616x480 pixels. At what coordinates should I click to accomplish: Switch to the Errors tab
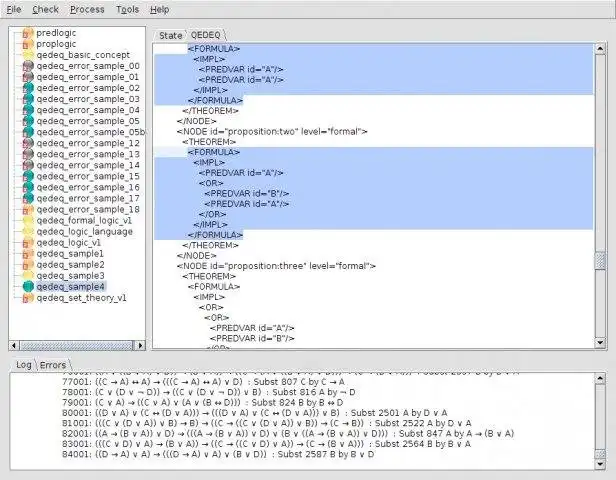(x=53, y=365)
